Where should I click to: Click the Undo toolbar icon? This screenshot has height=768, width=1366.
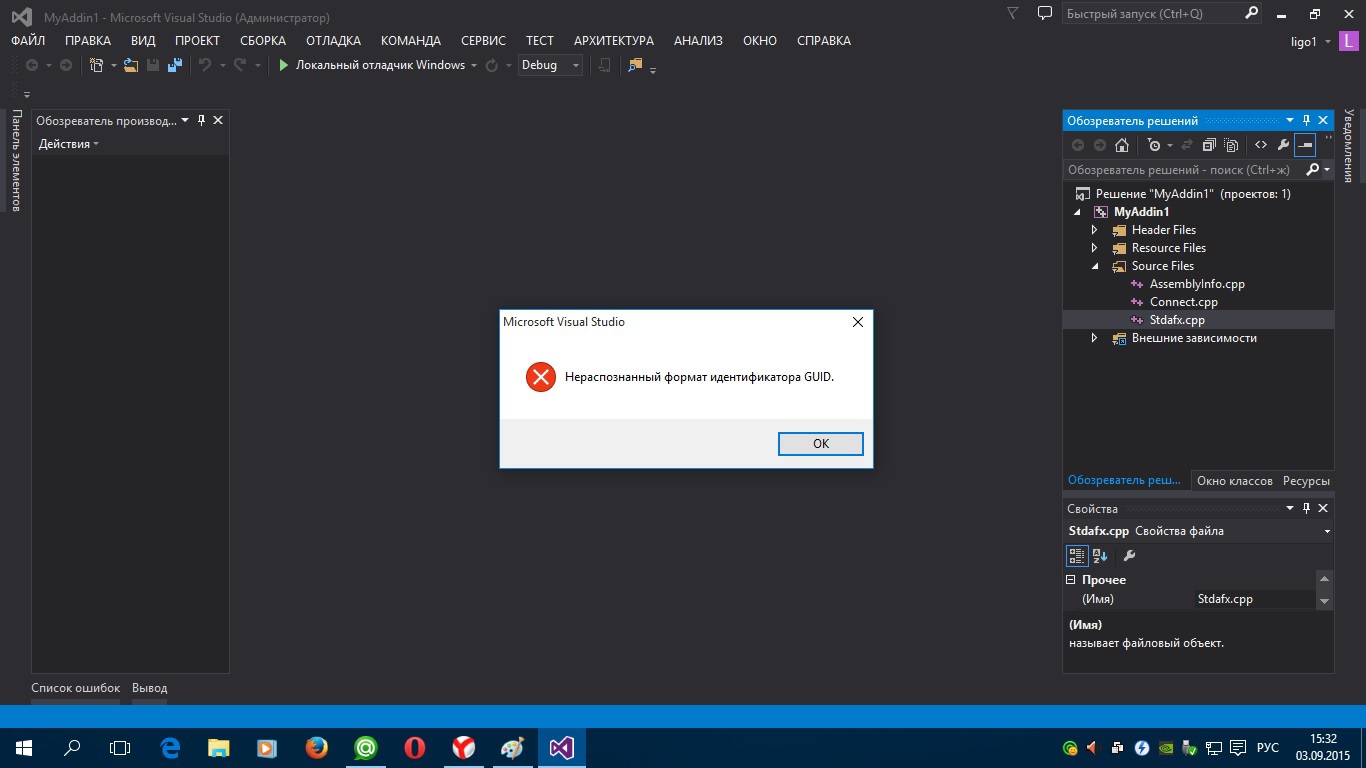205,65
